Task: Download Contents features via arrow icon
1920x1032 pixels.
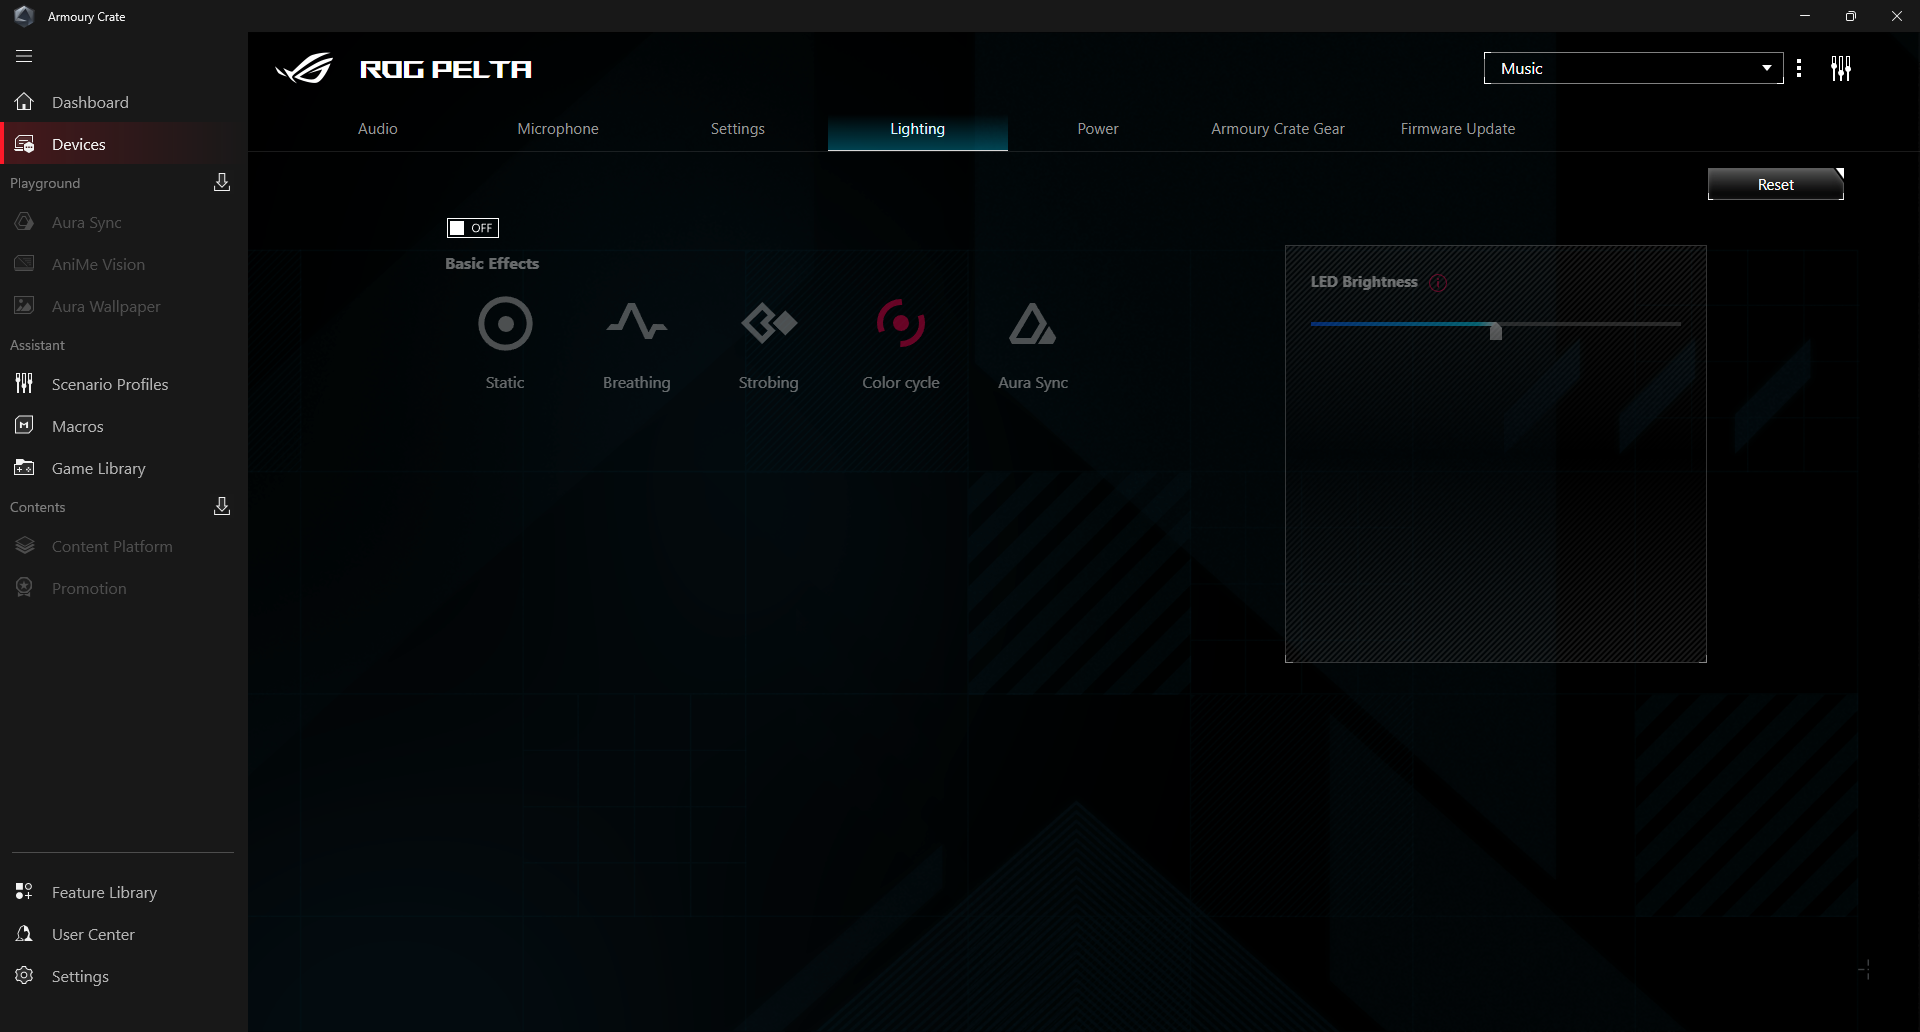Action: coord(222,506)
